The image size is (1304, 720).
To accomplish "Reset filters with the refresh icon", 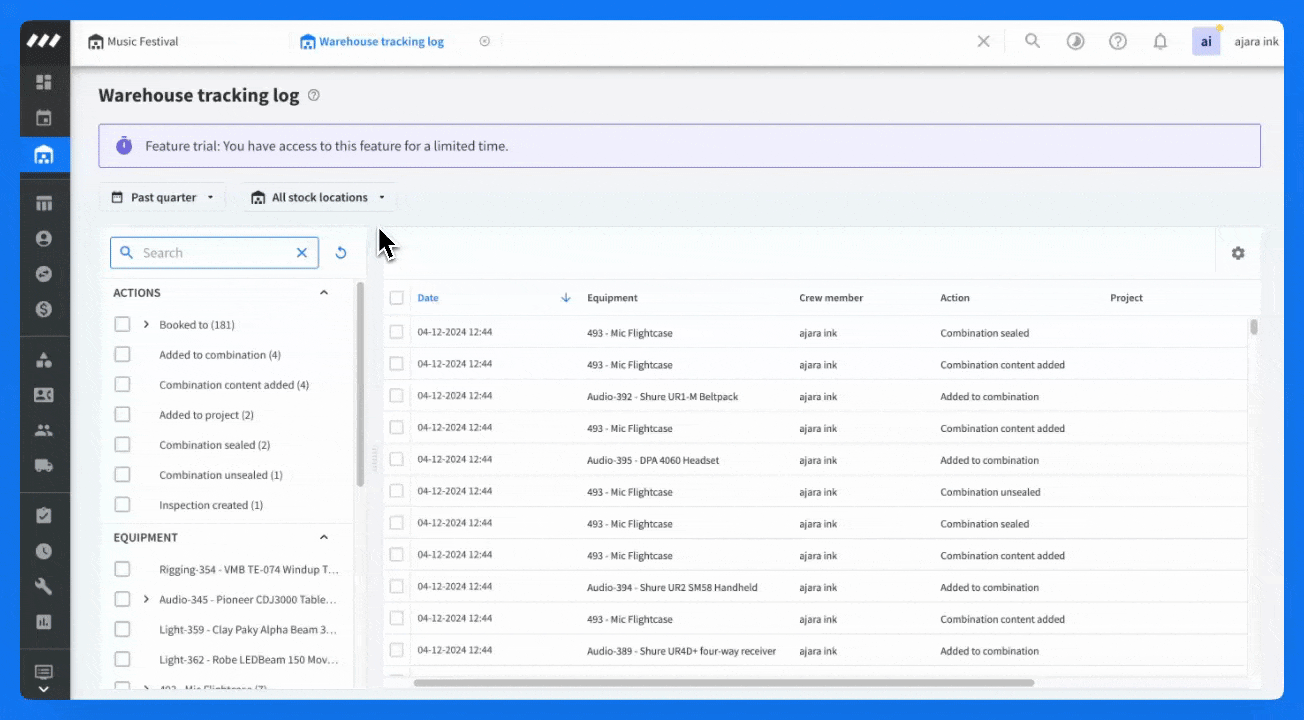I will click(x=341, y=253).
